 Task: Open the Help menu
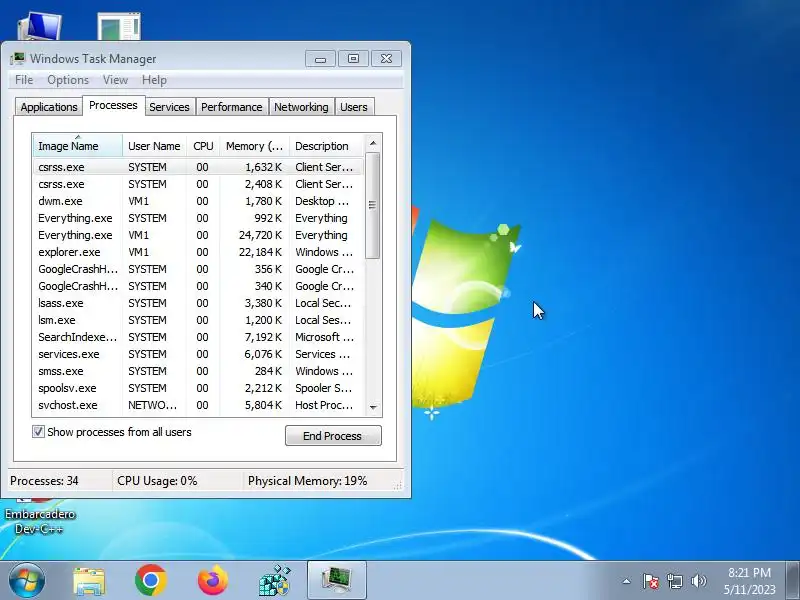point(154,80)
